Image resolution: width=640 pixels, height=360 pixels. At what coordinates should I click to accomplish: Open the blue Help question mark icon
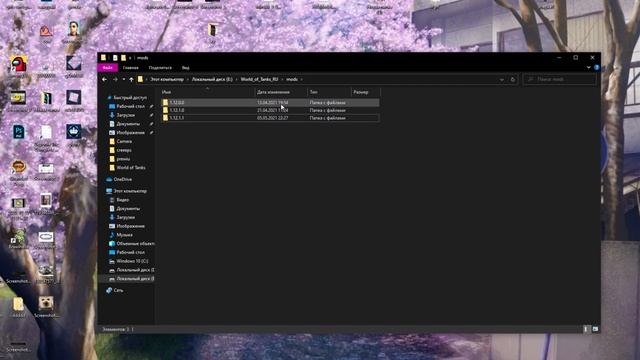tap(596, 67)
